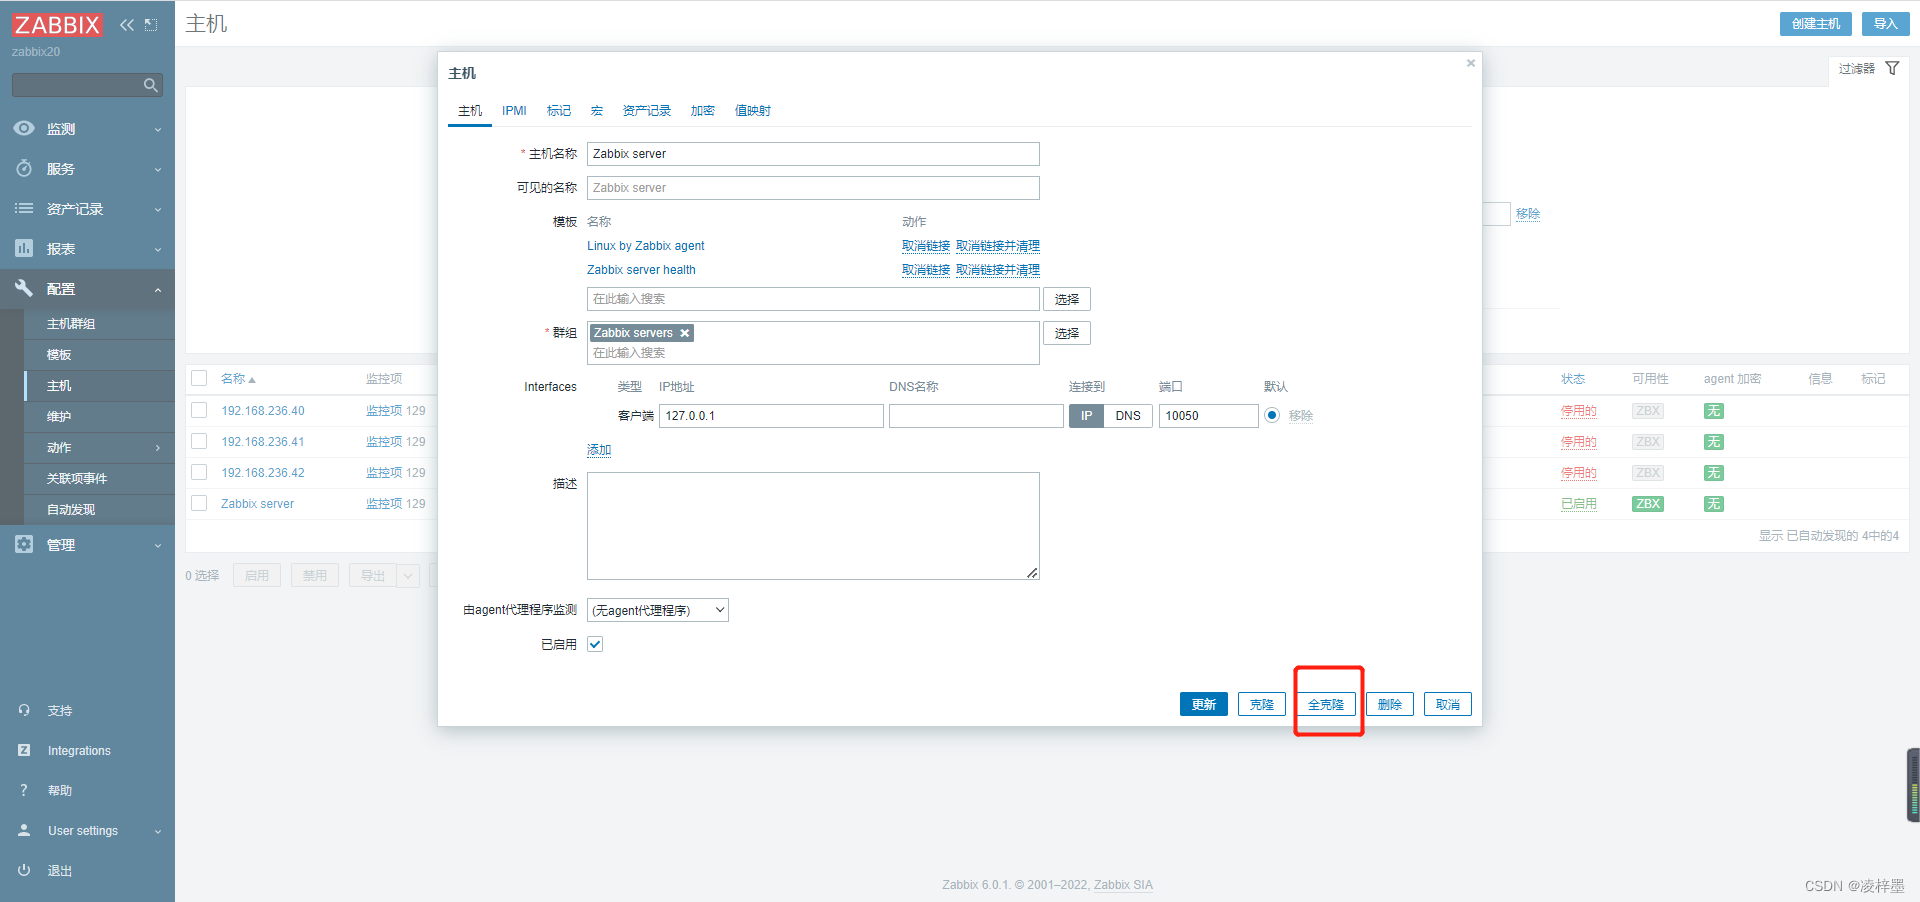1920x902 pixels.
Task: Click the configuration wrench icon
Action: (24, 288)
